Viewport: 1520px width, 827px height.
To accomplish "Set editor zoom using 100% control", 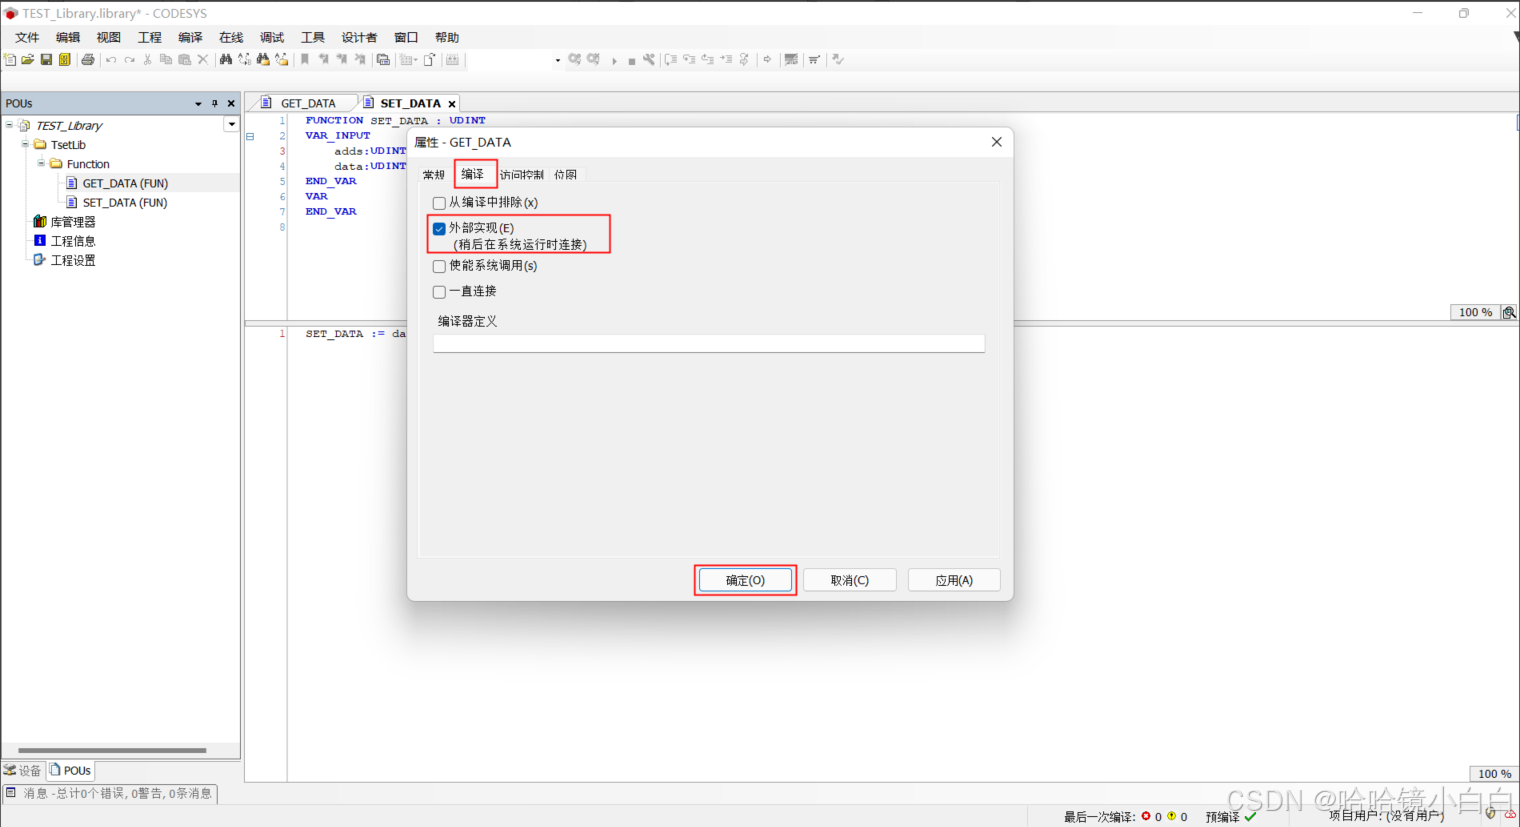I will coord(1474,312).
